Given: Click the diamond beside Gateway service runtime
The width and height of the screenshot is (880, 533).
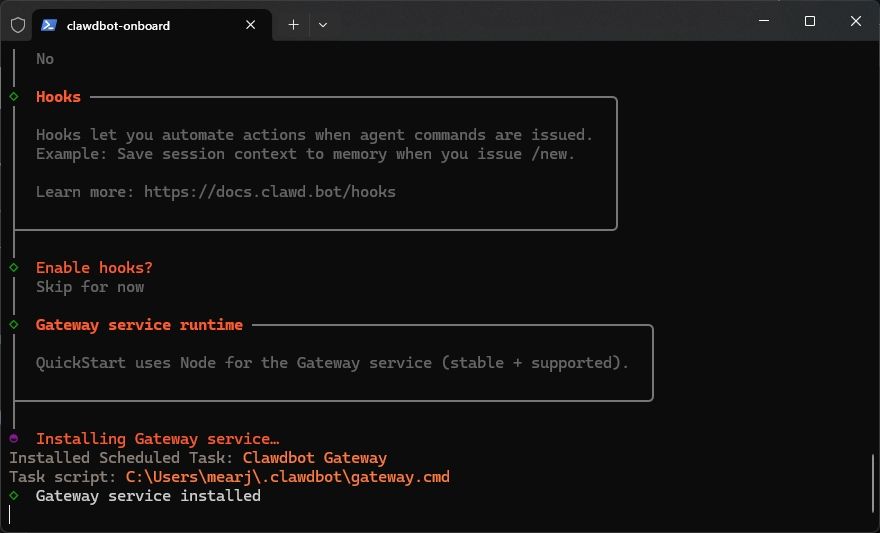Looking at the screenshot, I should (14, 324).
